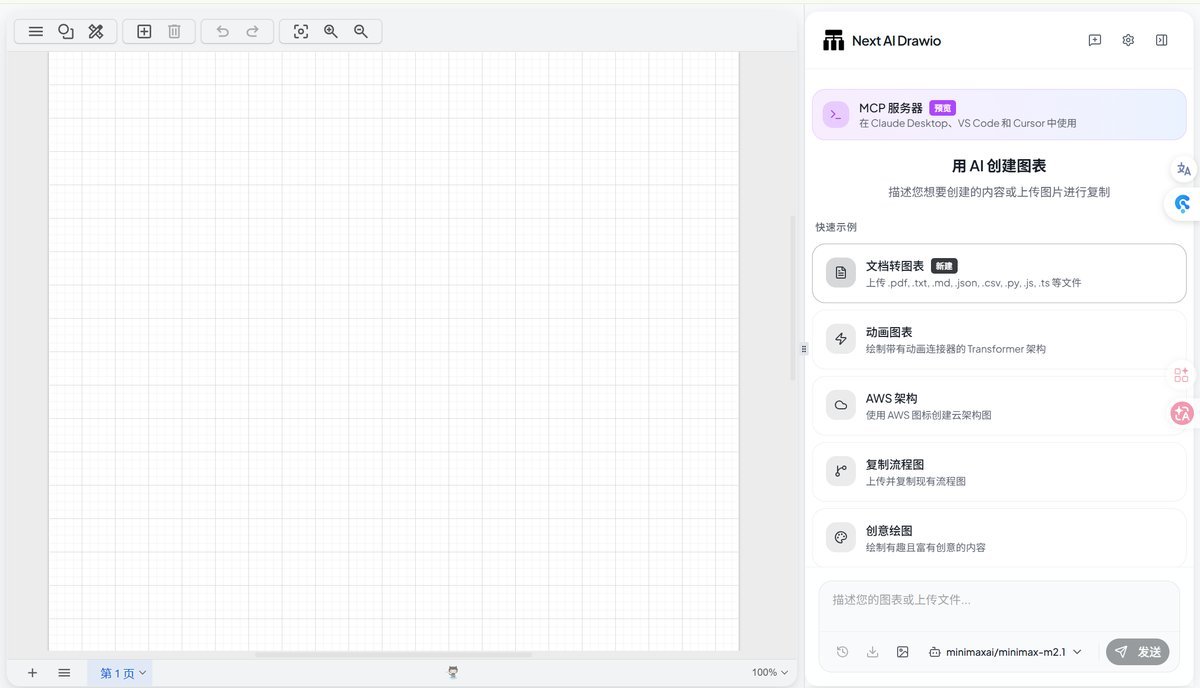Click the delete trash icon
The image size is (1200, 688).
tap(174, 32)
